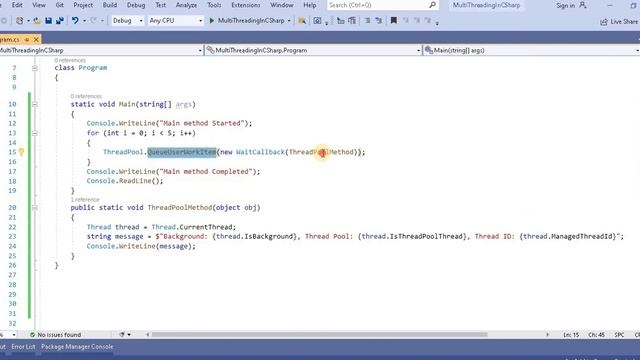Screen dimensions: 640x360
Task: Open the Any CPU platform dropdown
Action: (176, 20)
